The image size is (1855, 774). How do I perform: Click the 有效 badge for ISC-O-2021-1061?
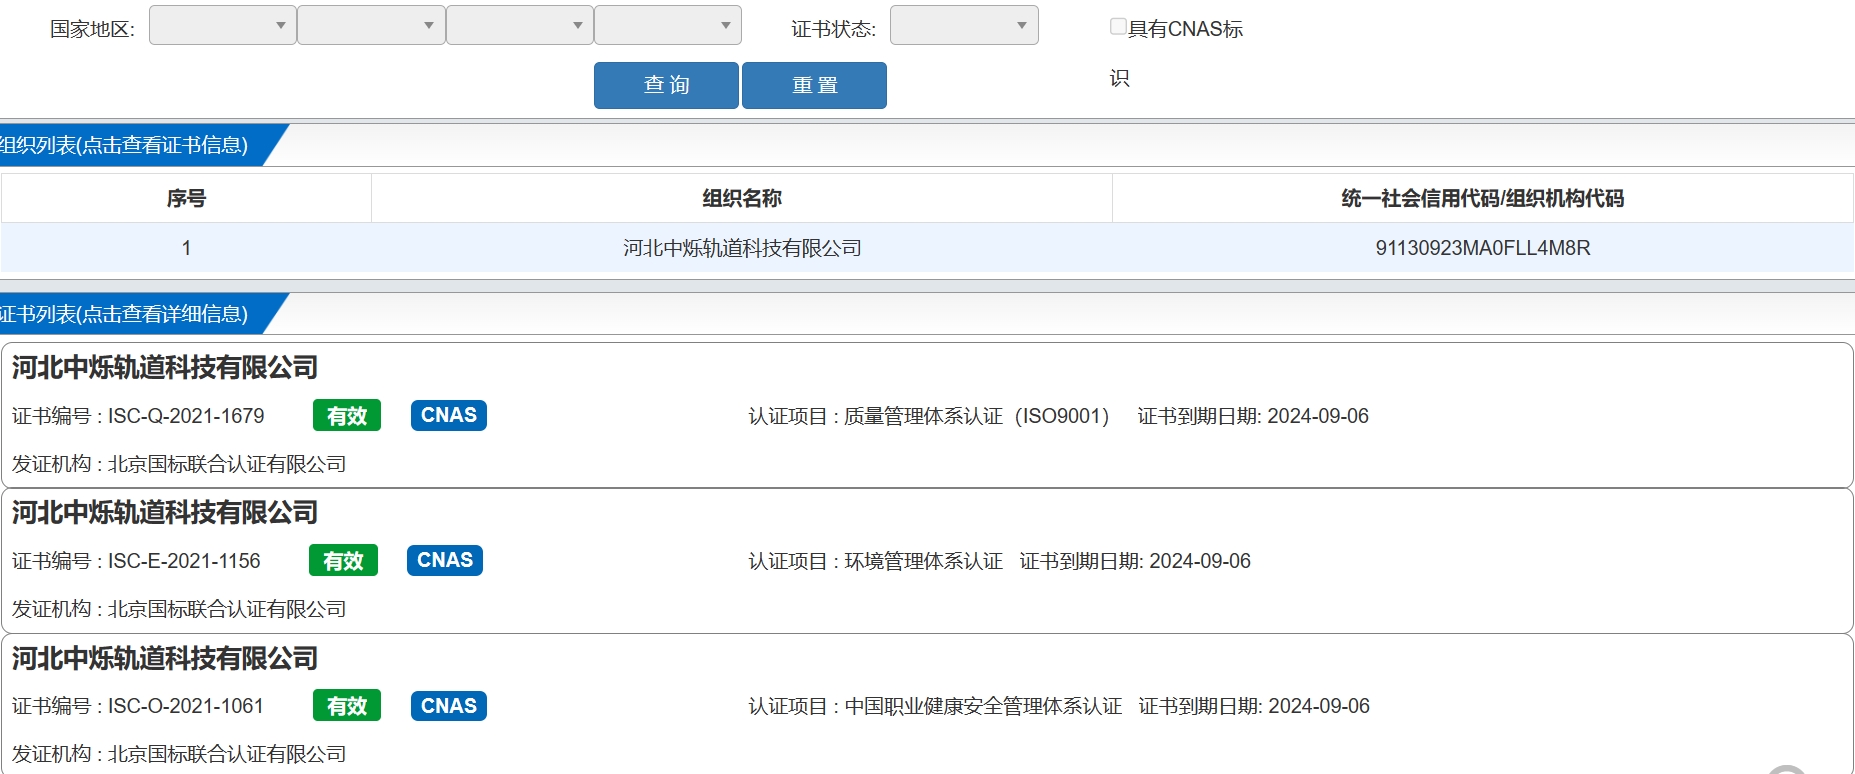[347, 706]
